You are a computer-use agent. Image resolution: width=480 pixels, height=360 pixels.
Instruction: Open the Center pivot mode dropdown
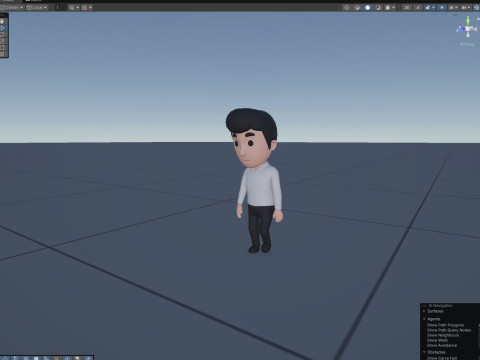click(12, 7)
